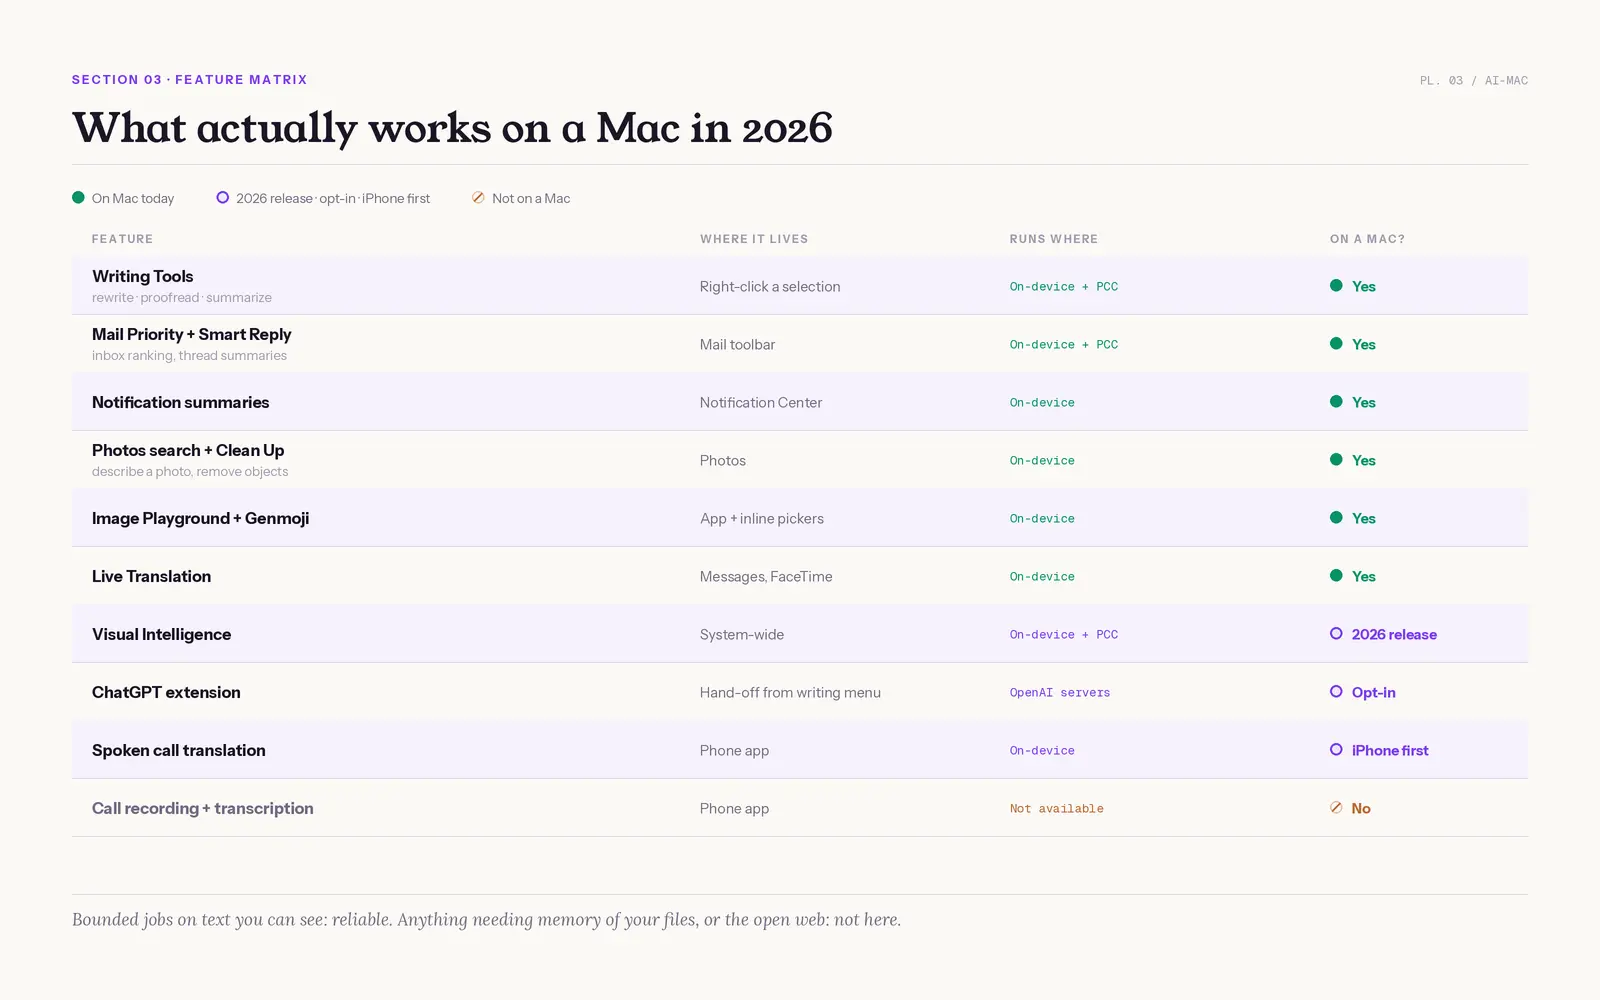Click 'App + inline pickers' cell

point(762,518)
